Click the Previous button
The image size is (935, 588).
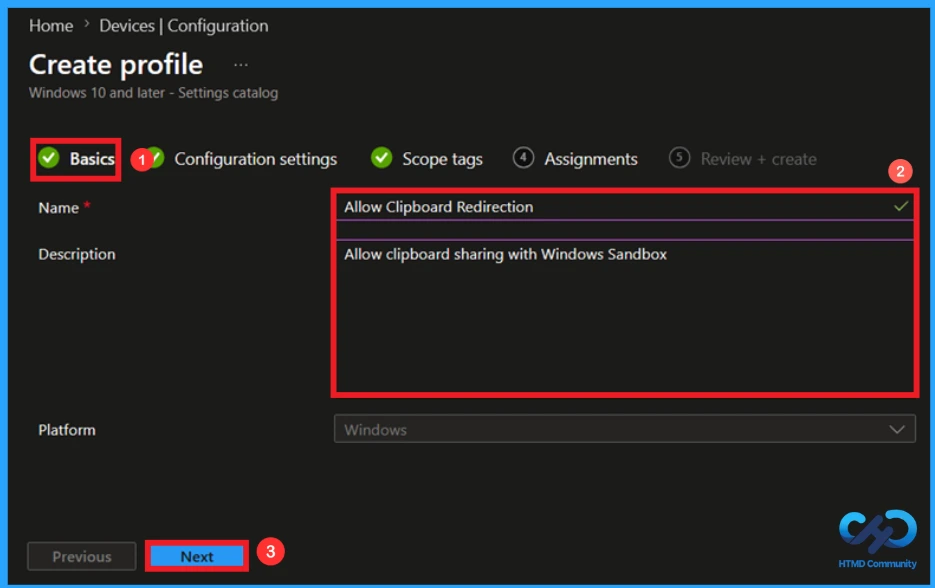pyautogui.click(x=82, y=556)
